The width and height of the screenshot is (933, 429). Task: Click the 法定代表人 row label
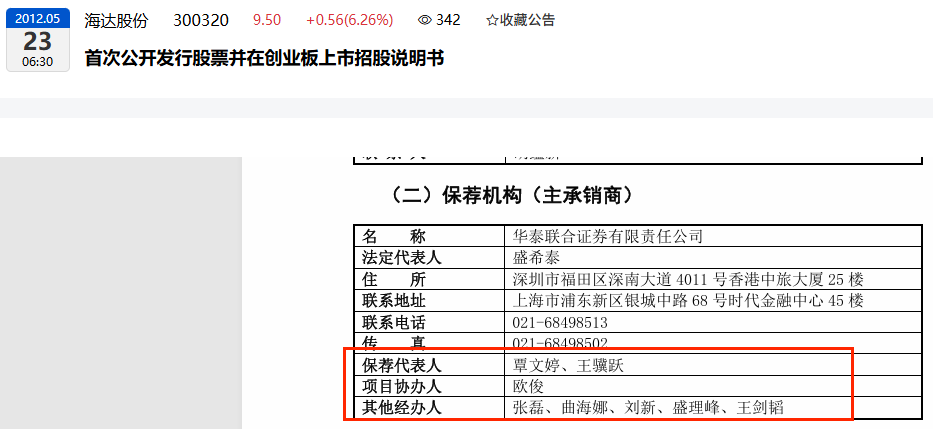click(402, 258)
